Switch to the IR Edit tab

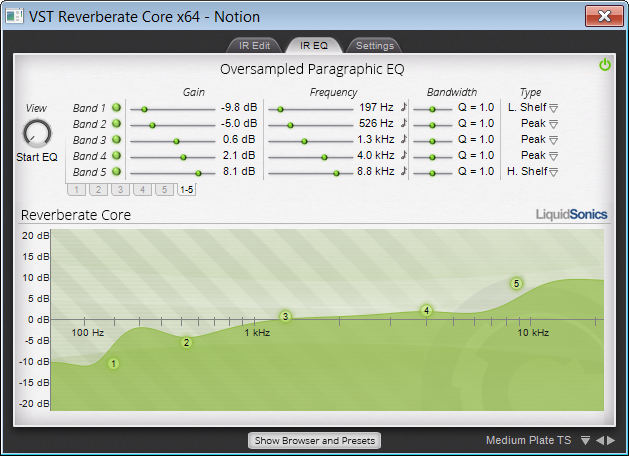[x=254, y=46]
